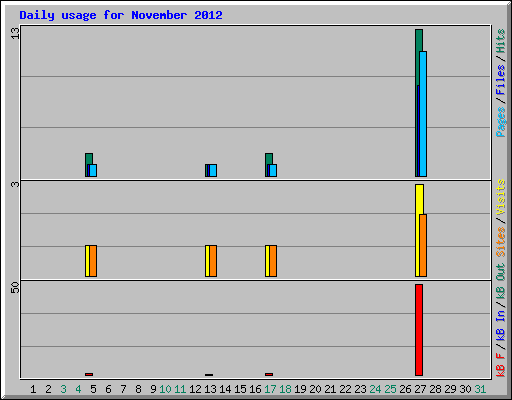Click day label "28" on the x-axis

(435, 389)
